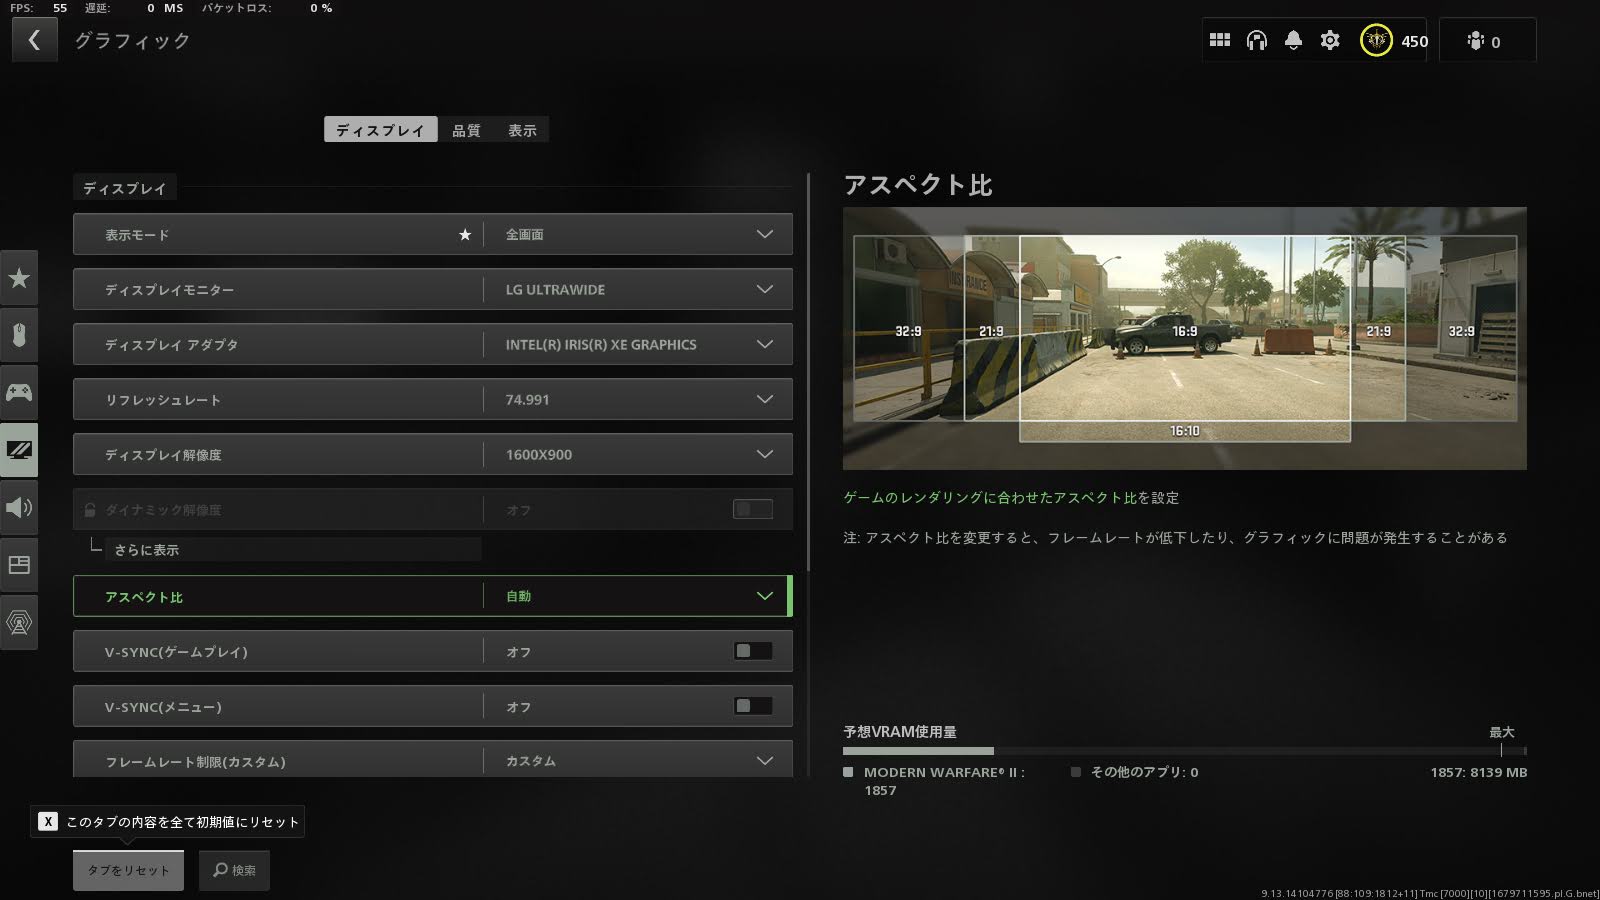The image size is (1600, 900).
Task: Click the 最大 VRAM marker label
Action: (x=1501, y=732)
